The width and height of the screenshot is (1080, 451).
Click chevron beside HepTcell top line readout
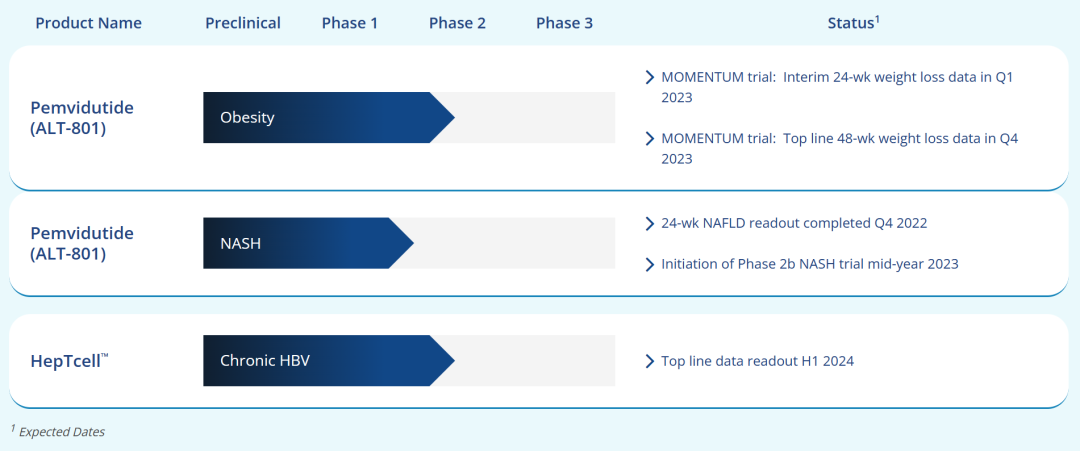pyautogui.click(x=651, y=361)
